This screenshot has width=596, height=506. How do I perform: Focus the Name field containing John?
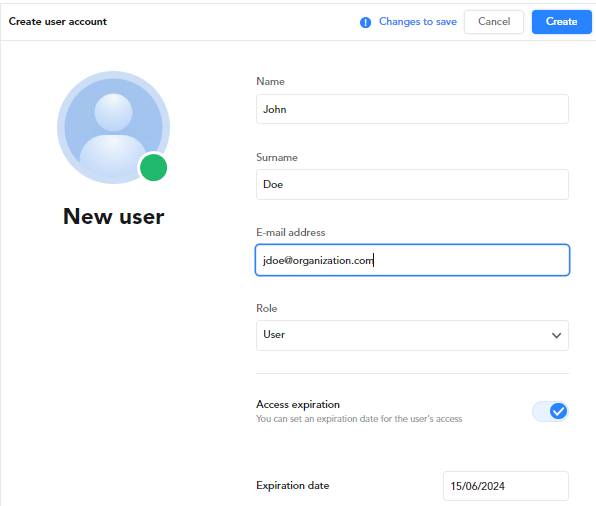tap(412, 109)
